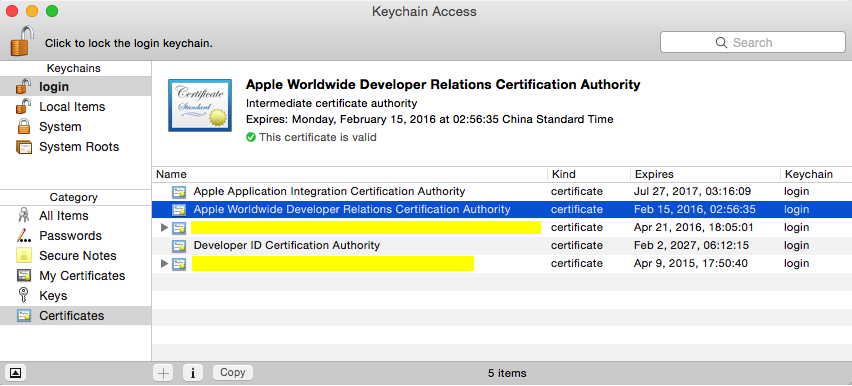Select the Local Items keychain

[76, 107]
